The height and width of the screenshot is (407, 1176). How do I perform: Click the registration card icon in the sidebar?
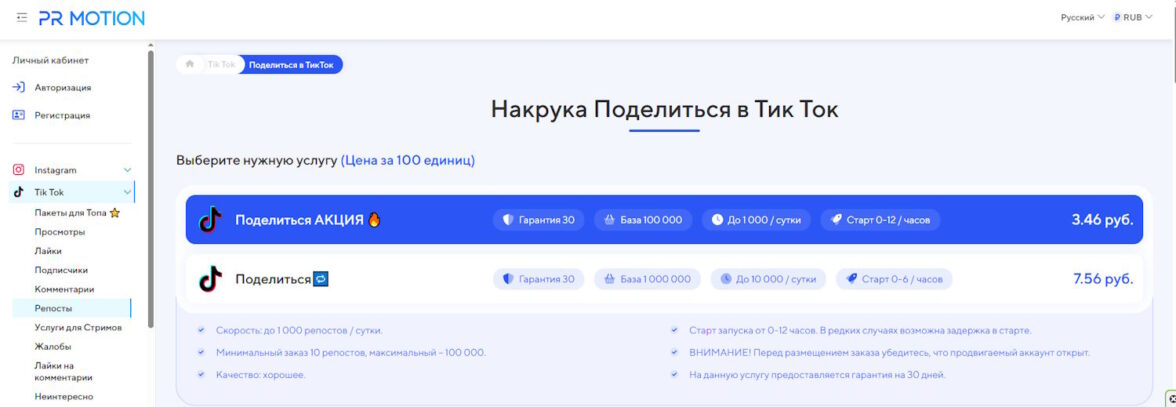pyautogui.click(x=18, y=115)
